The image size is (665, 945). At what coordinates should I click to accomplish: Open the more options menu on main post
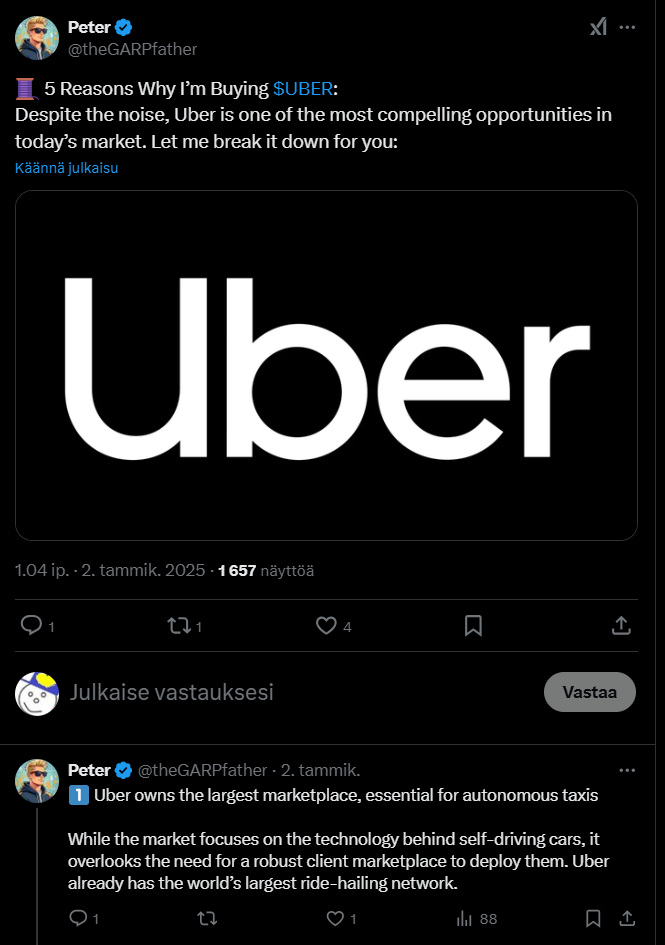pyautogui.click(x=627, y=28)
